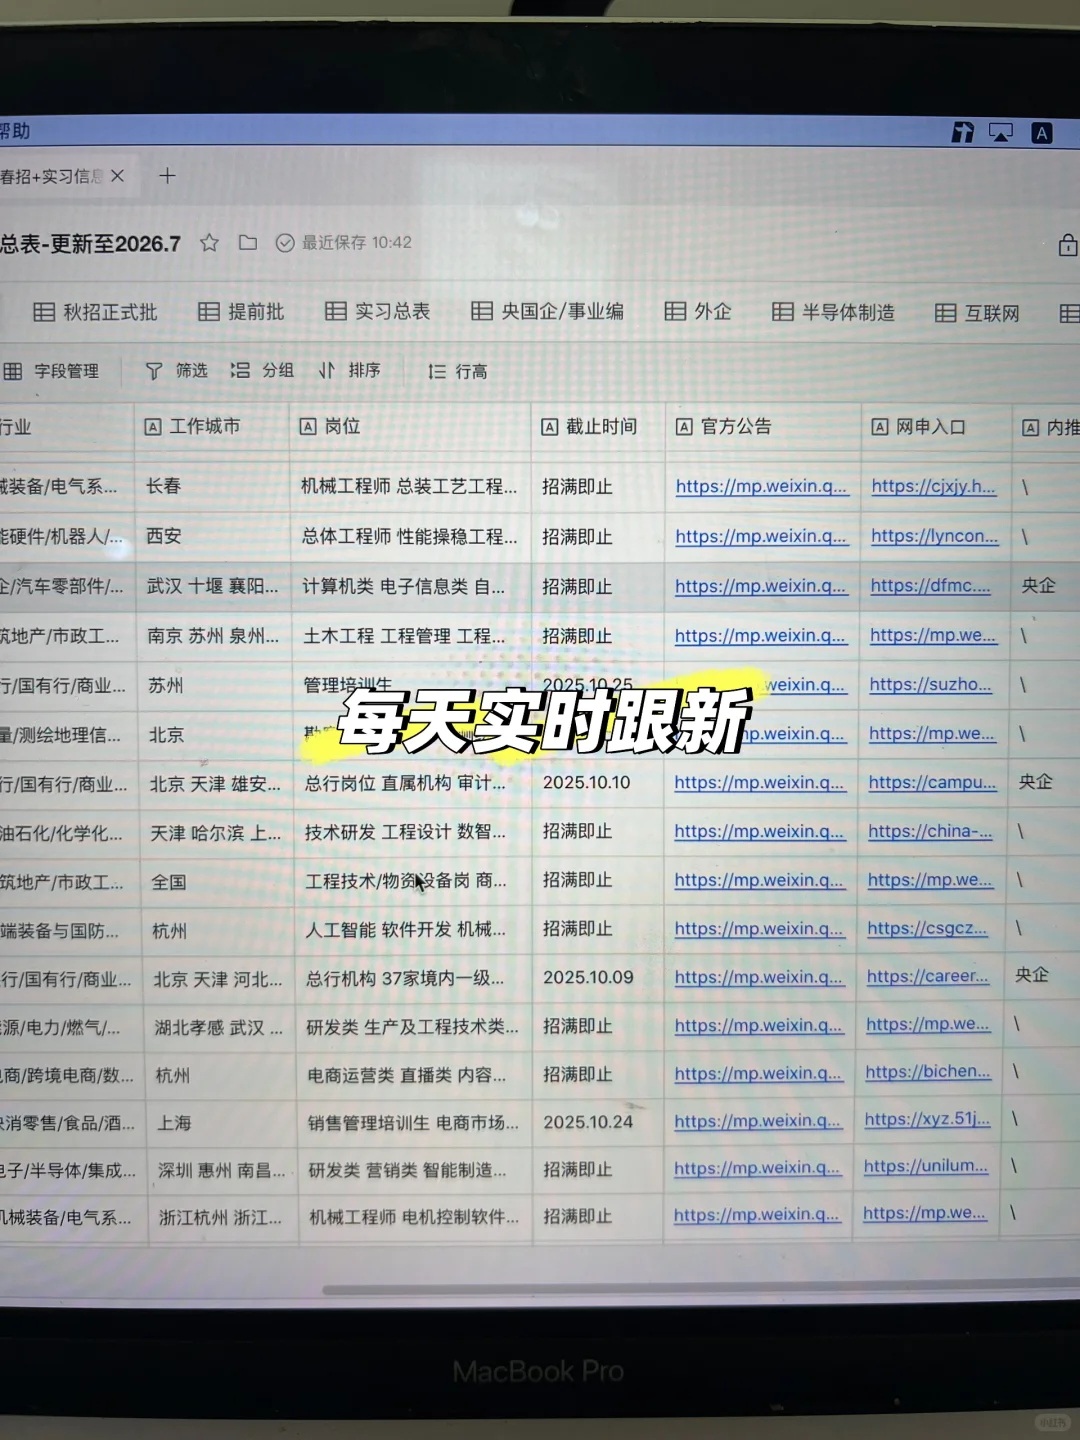
Task: Open 字段管理 field manager
Action: [x=52, y=371]
